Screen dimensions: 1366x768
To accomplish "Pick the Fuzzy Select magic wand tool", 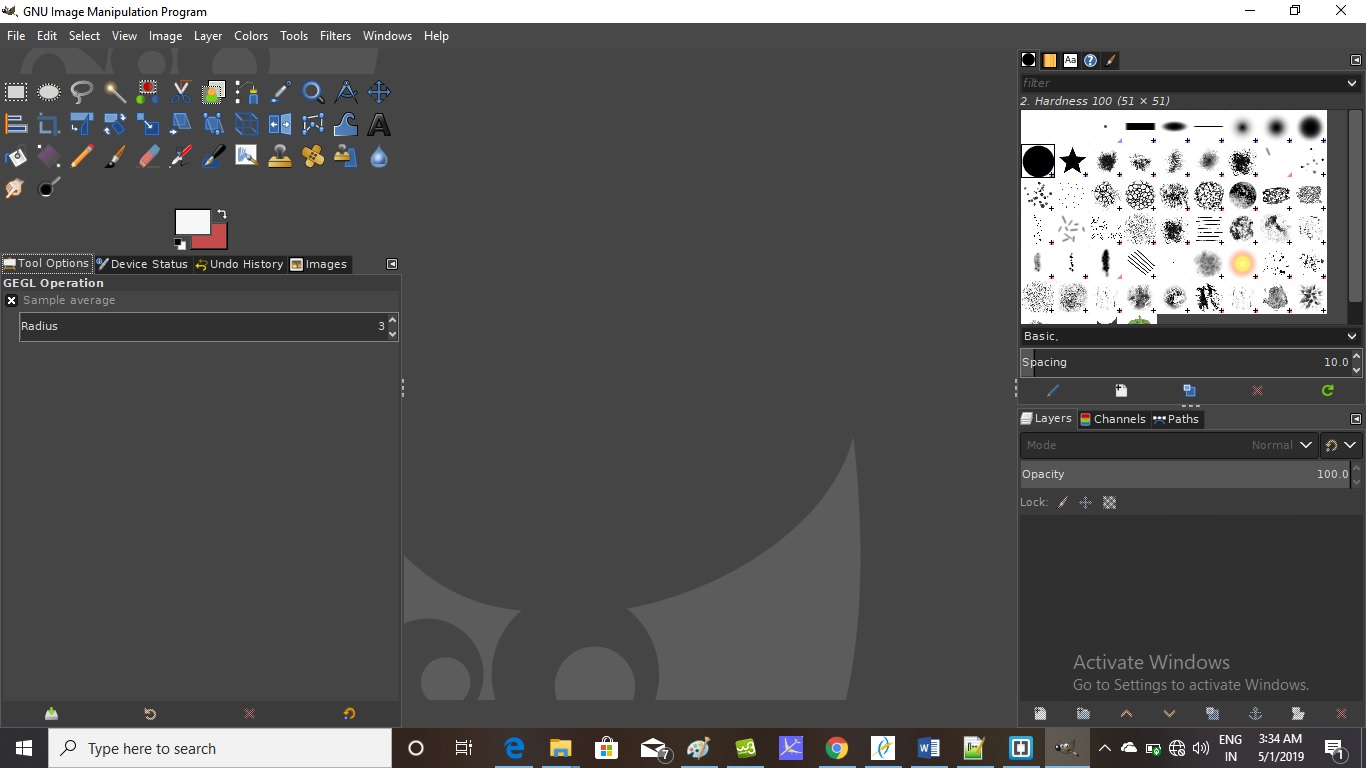I will pos(115,93).
